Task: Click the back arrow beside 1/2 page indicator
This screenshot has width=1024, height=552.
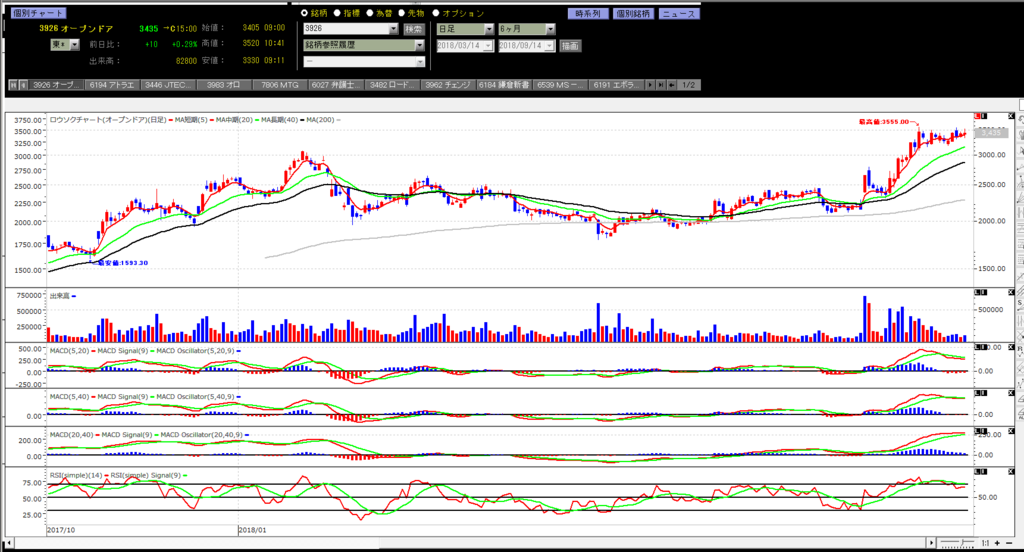Action: (x=671, y=85)
